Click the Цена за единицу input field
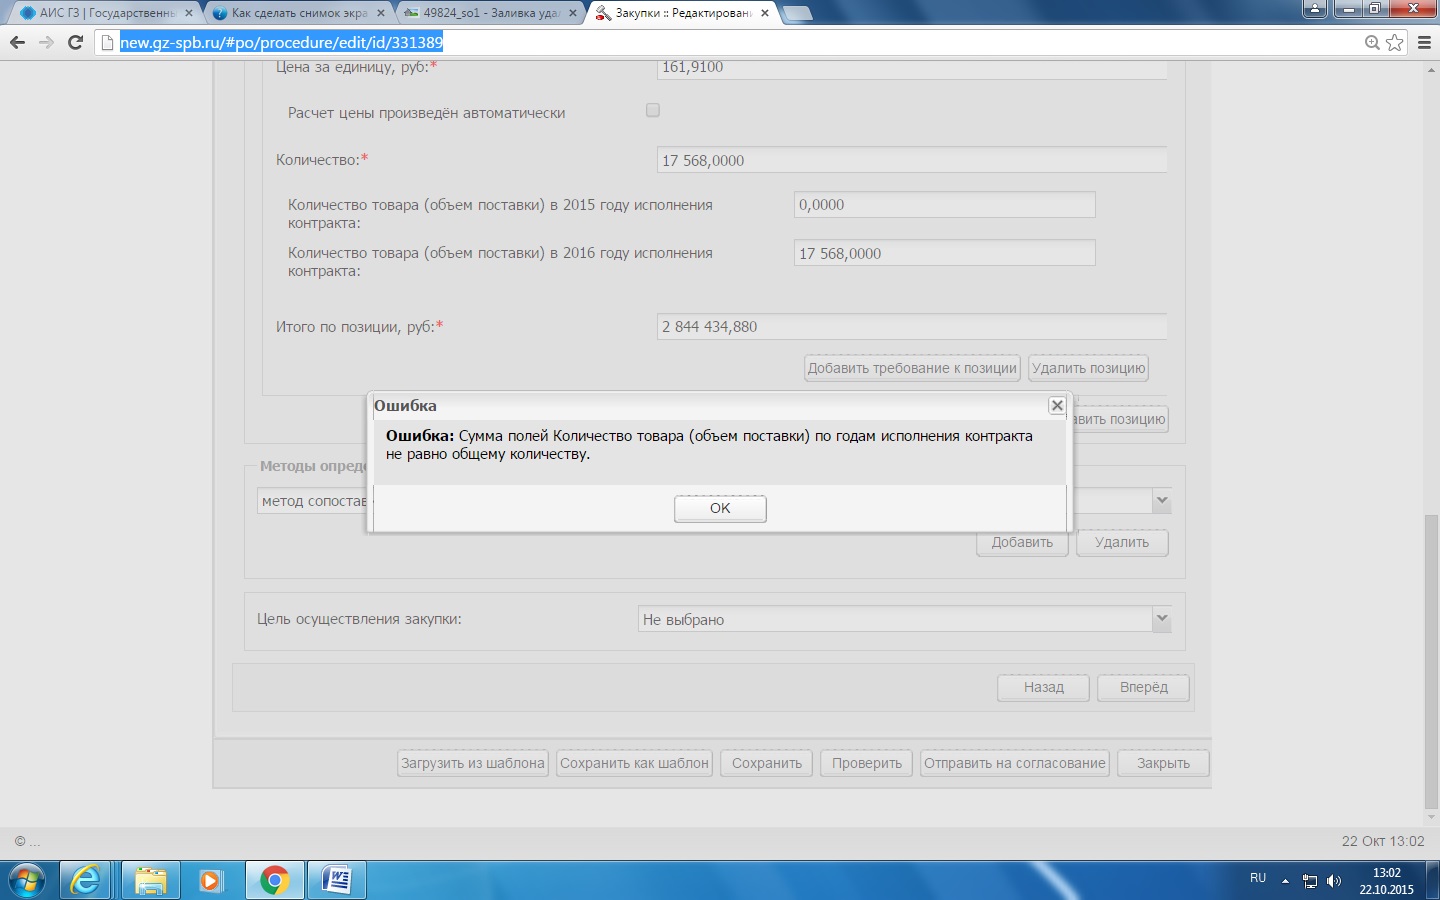This screenshot has width=1440, height=900. click(x=912, y=68)
